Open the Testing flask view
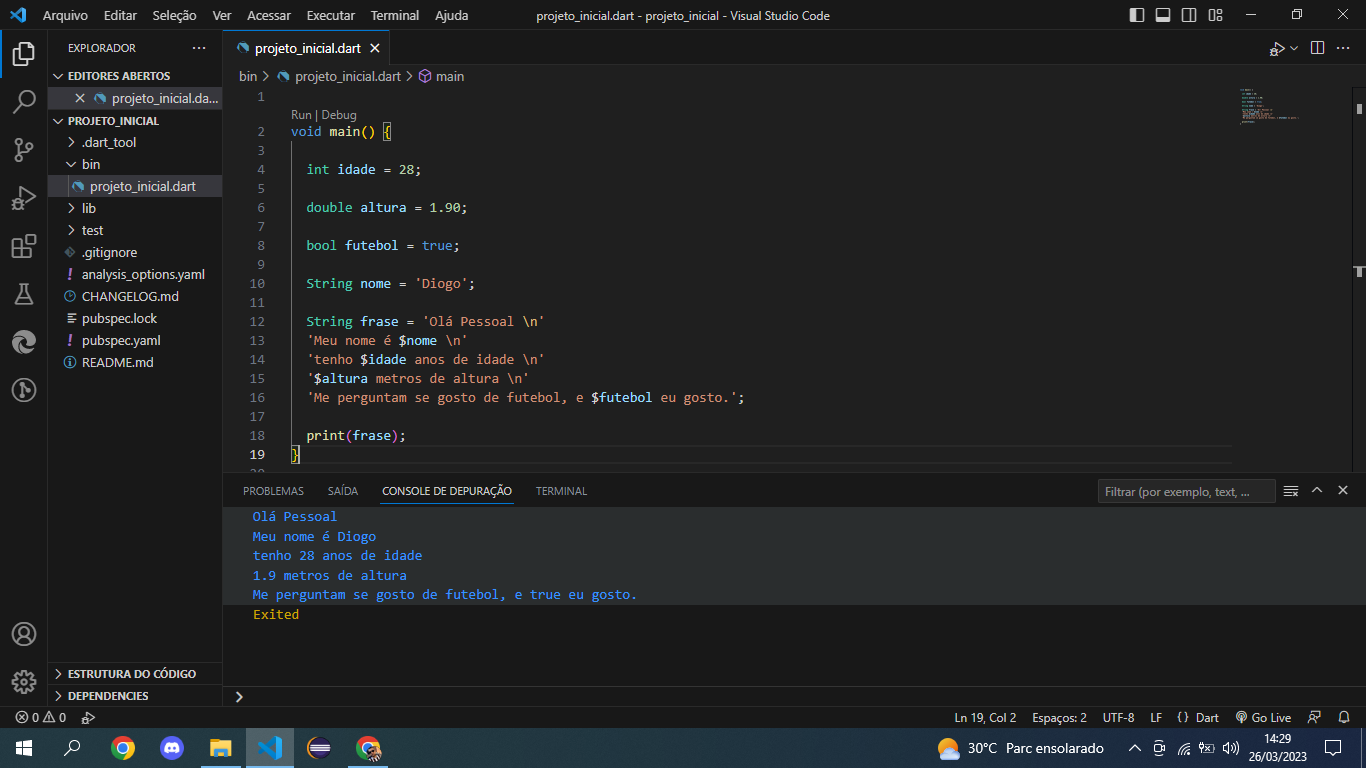Screen dimensions: 1366x768 (24, 294)
